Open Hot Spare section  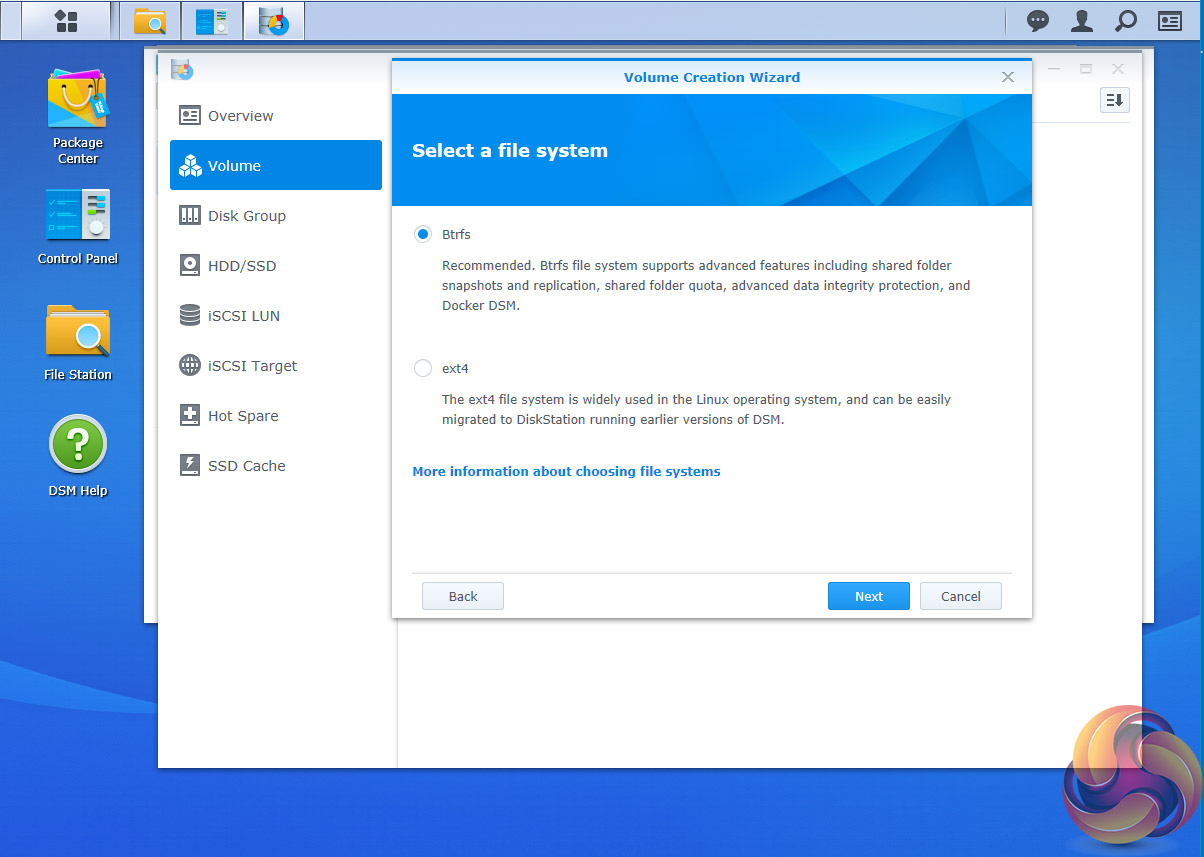(x=276, y=416)
